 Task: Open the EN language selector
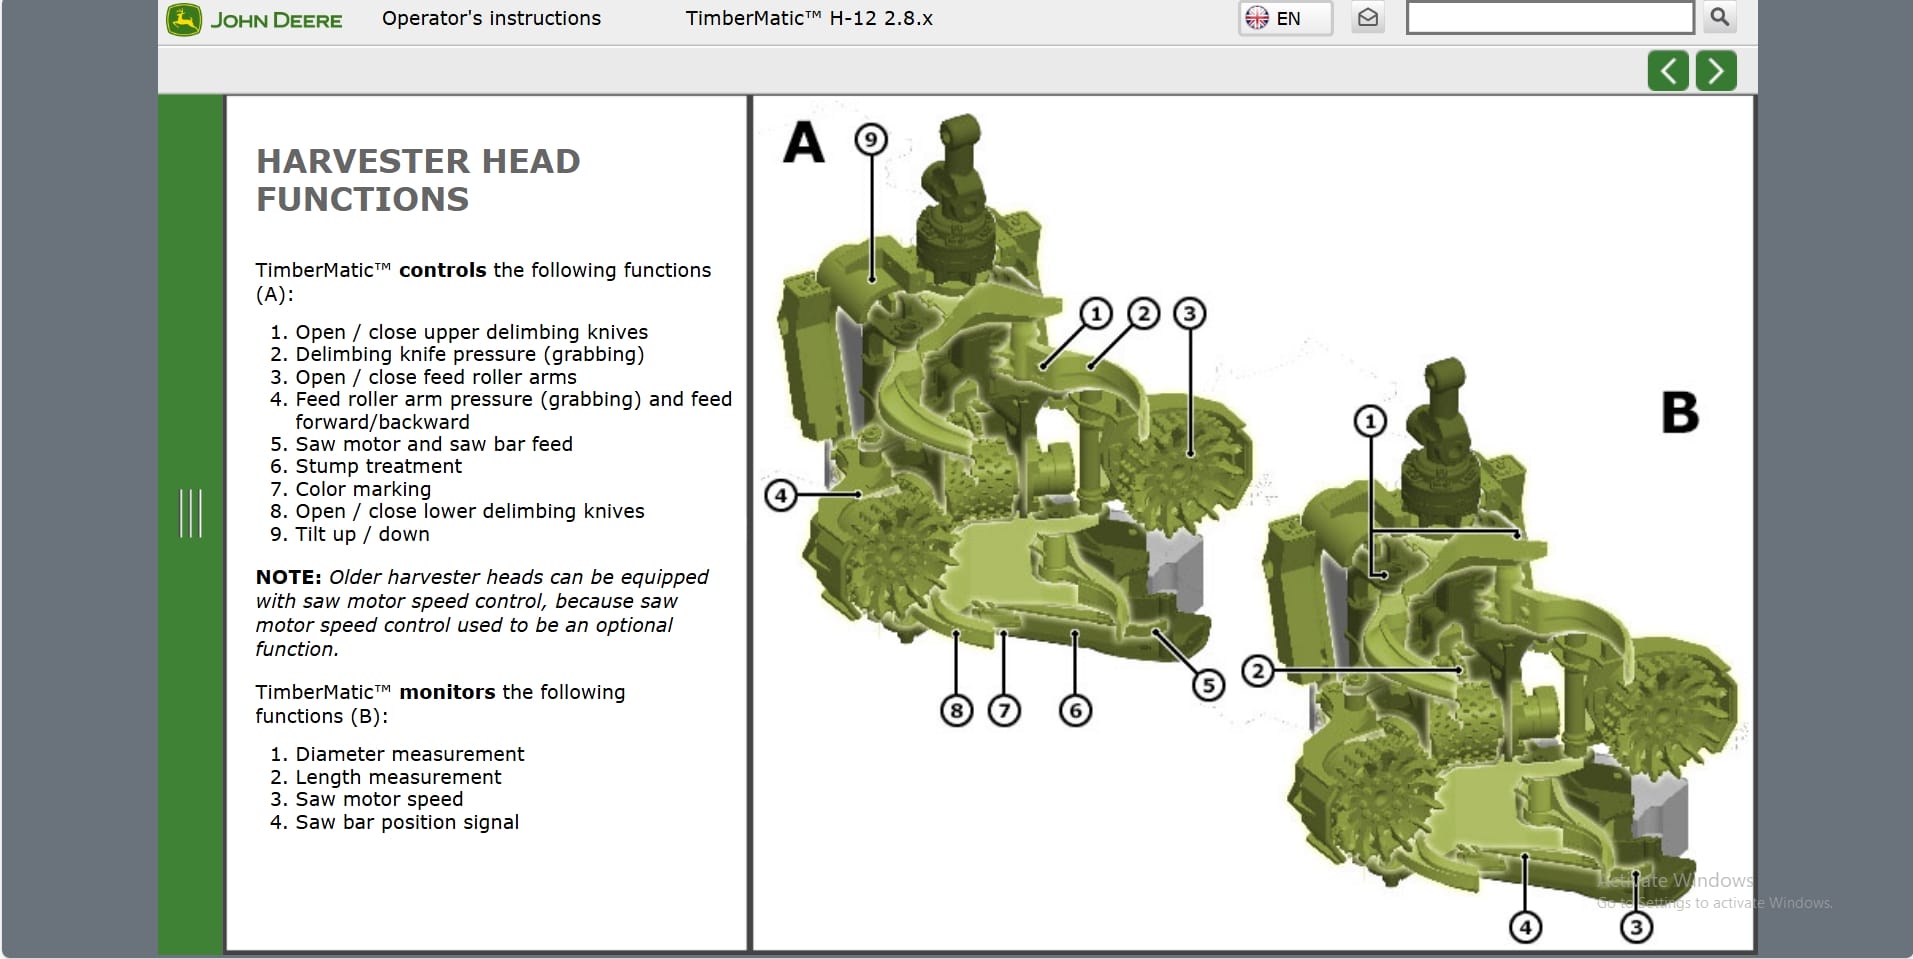click(x=1289, y=17)
